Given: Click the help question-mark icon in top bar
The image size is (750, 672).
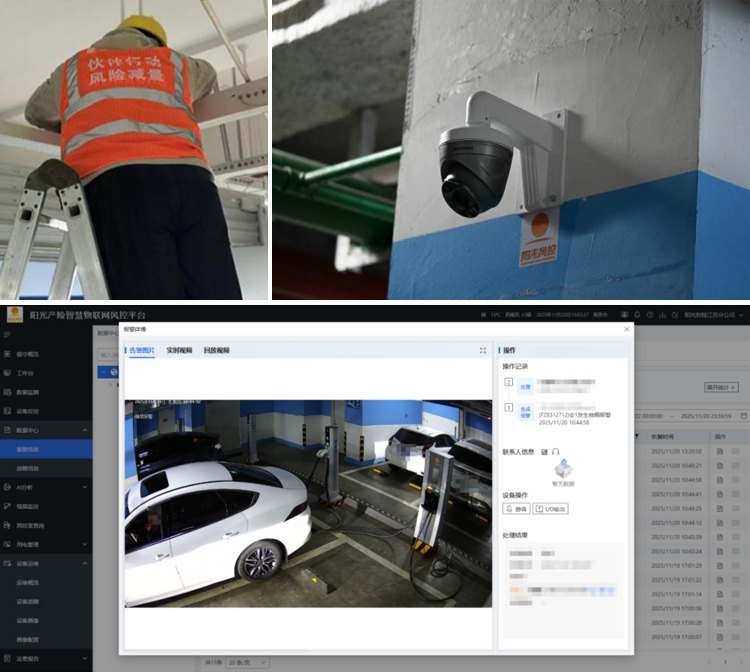Looking at the screenshot, I should (650, 315).
